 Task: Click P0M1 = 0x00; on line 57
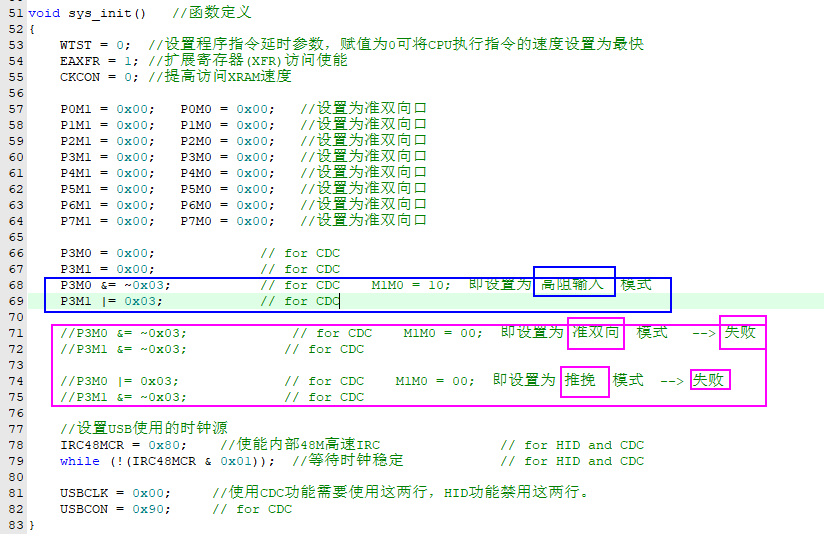(x=107, y=109)
